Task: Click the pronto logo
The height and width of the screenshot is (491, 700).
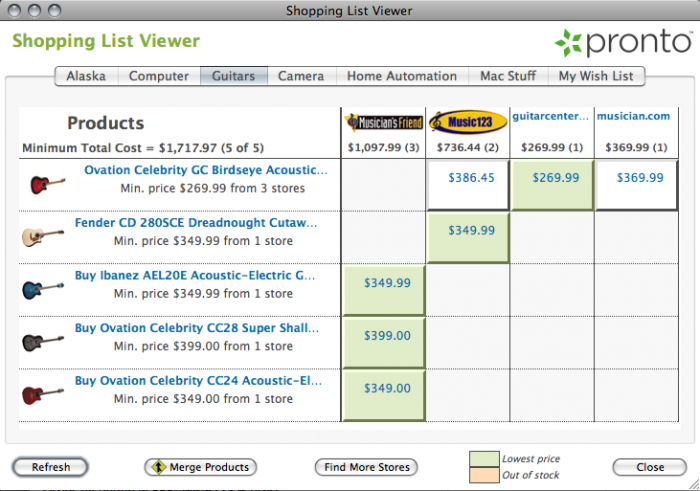Action: [x=623, y=42]
